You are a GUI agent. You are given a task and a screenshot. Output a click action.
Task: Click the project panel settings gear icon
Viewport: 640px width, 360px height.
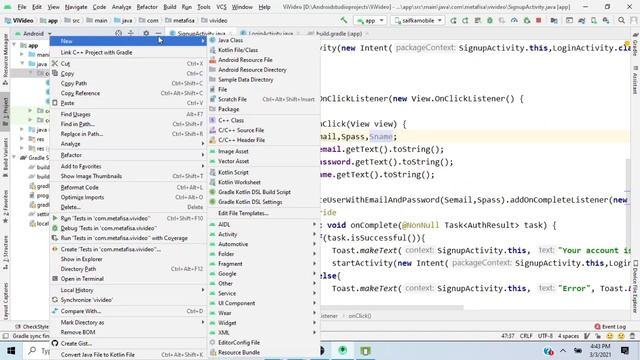[146, 33]
